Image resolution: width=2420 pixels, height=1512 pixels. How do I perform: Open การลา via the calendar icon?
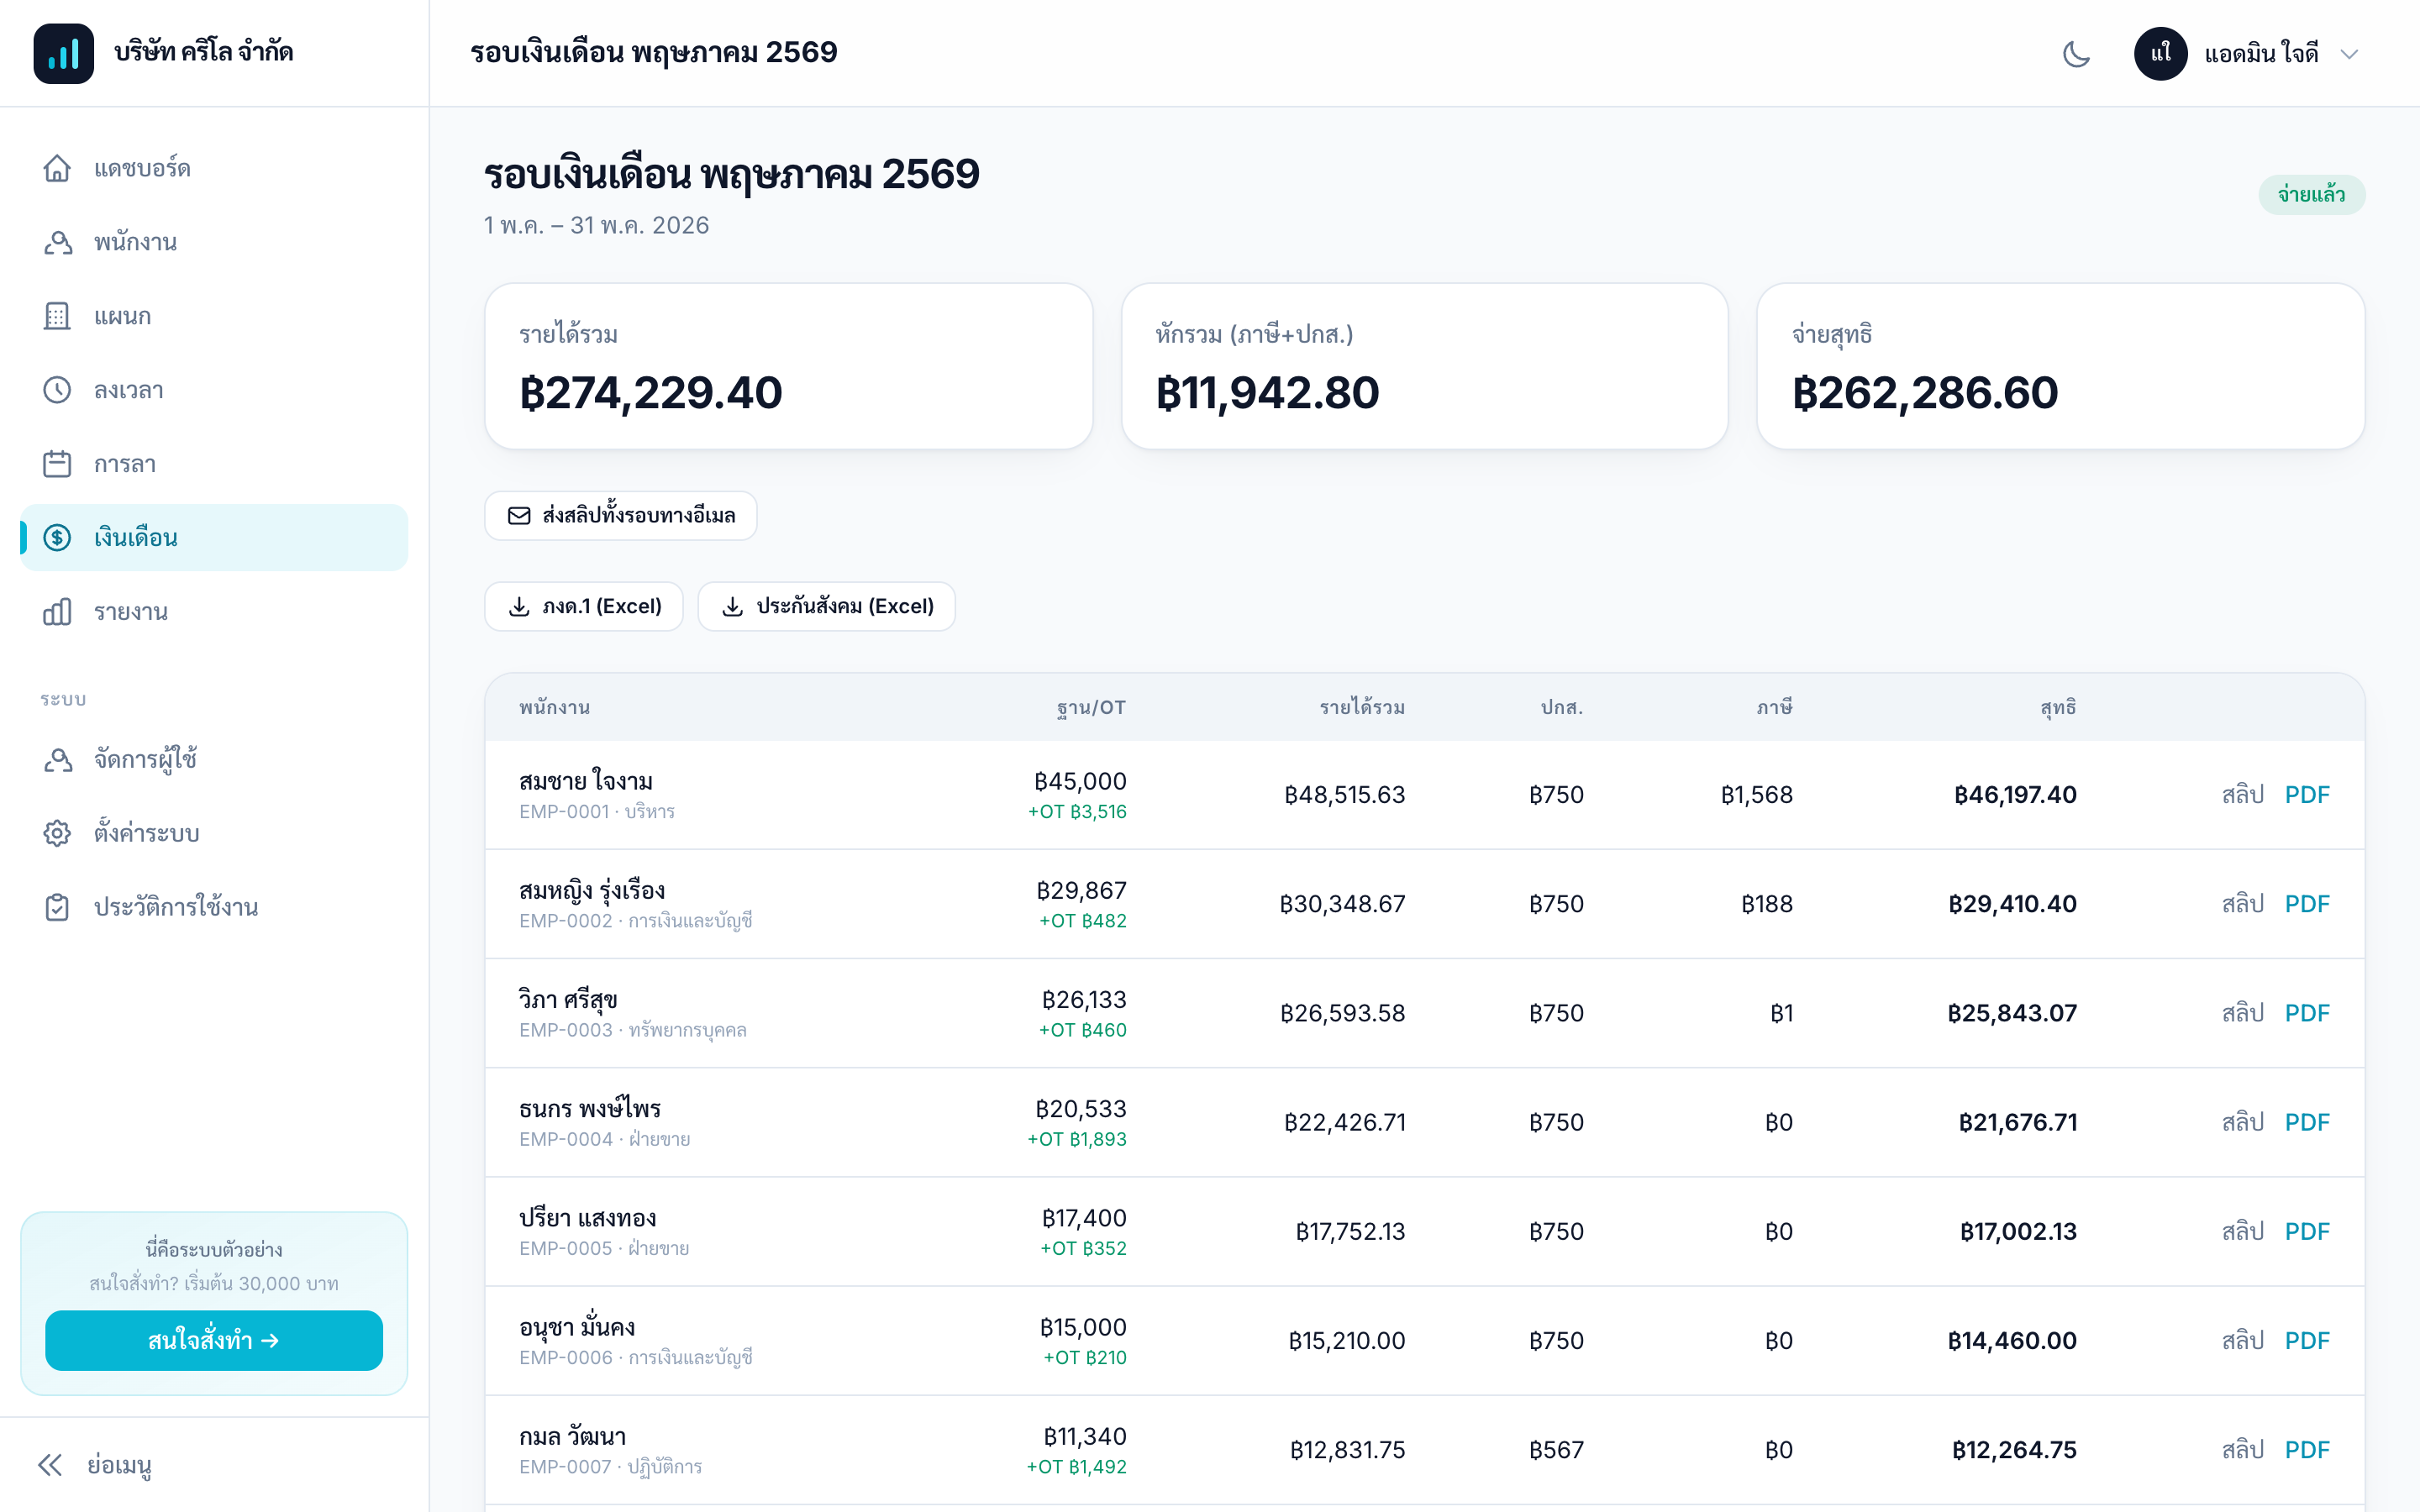pyautogui.click(x=57, y=464)
